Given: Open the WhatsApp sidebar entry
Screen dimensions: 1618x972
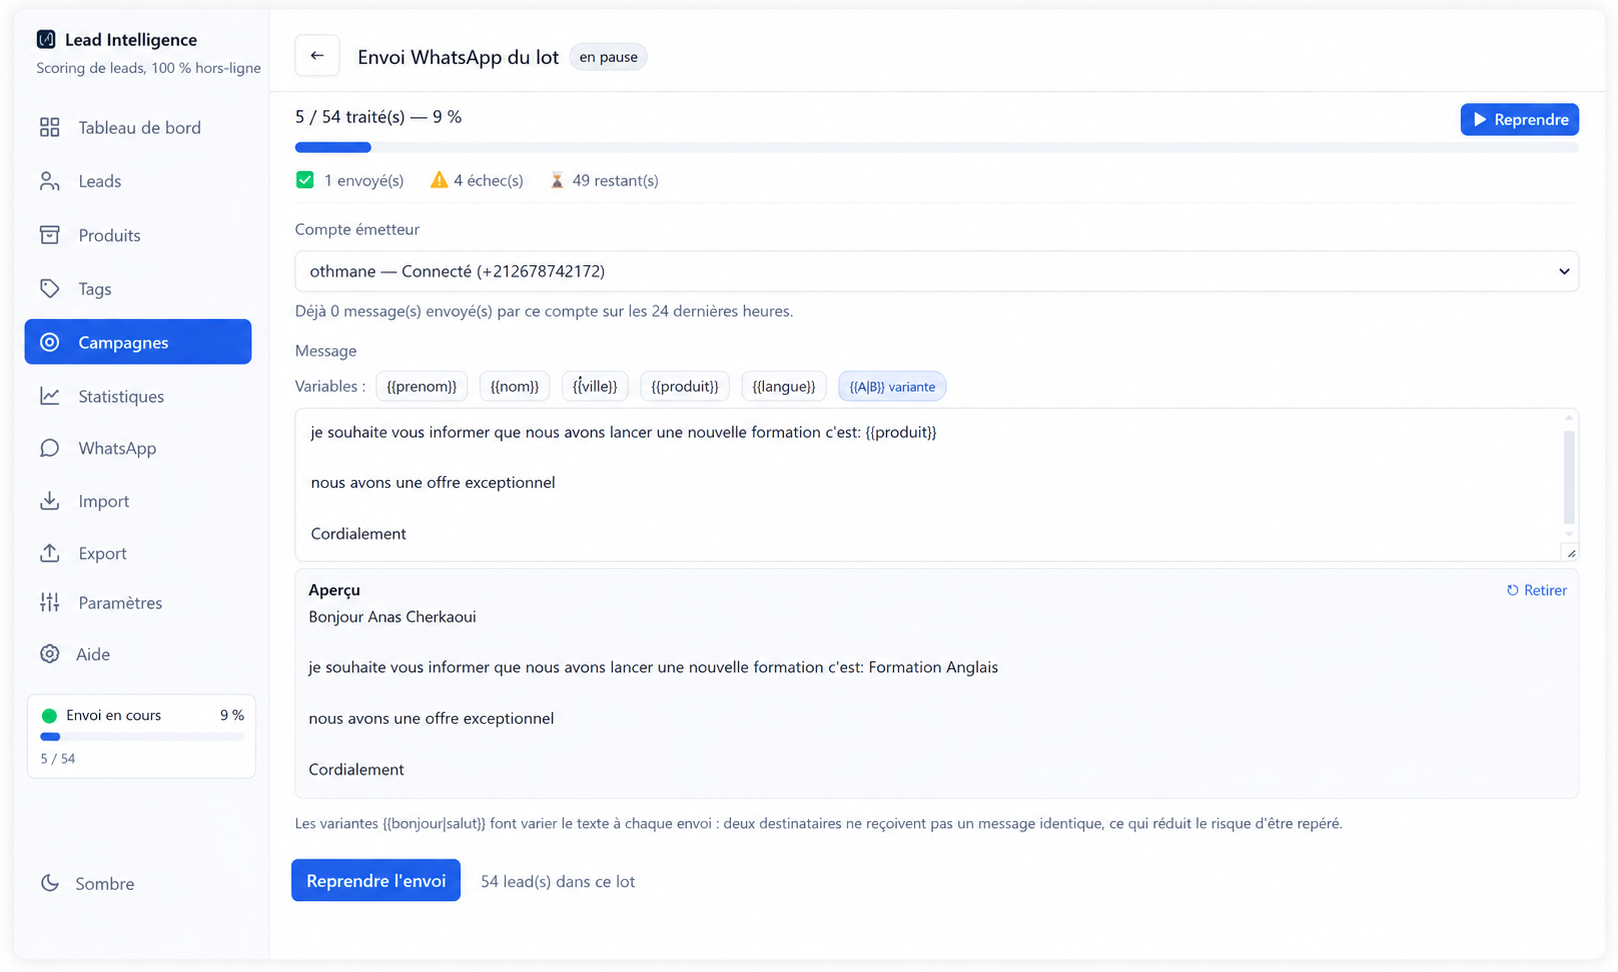Looking at the screenshot, I should pyautogui.click(x=138, y=448).
